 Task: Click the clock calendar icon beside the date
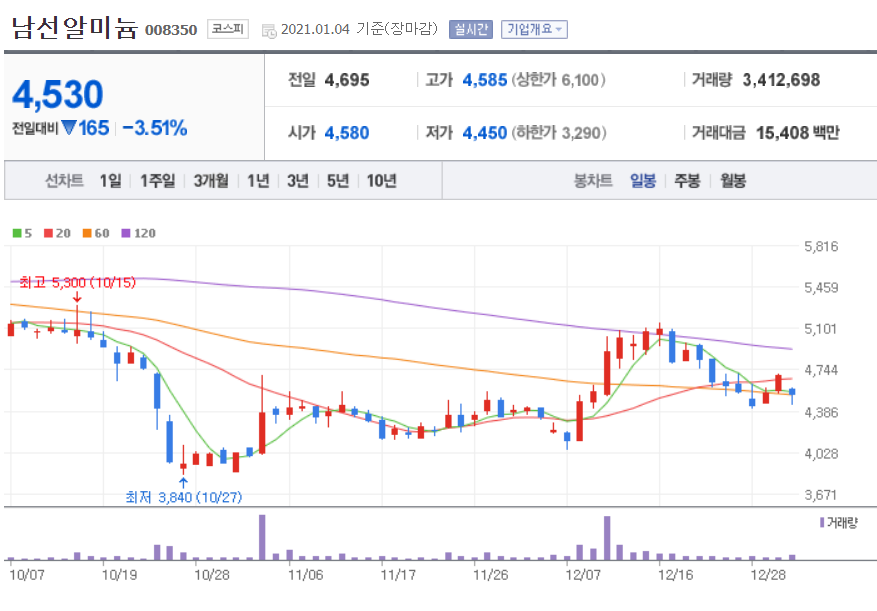(x=268, y=30)
